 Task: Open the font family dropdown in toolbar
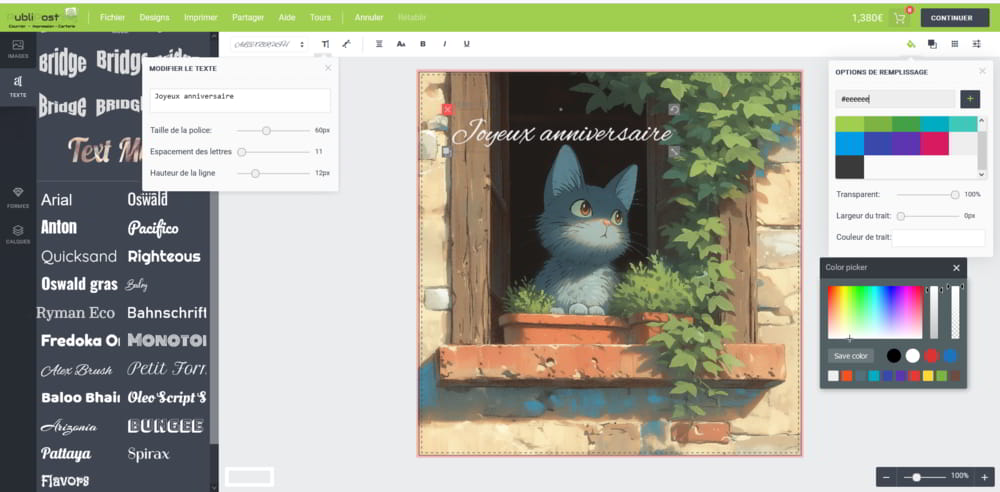(x=268, y=44)
